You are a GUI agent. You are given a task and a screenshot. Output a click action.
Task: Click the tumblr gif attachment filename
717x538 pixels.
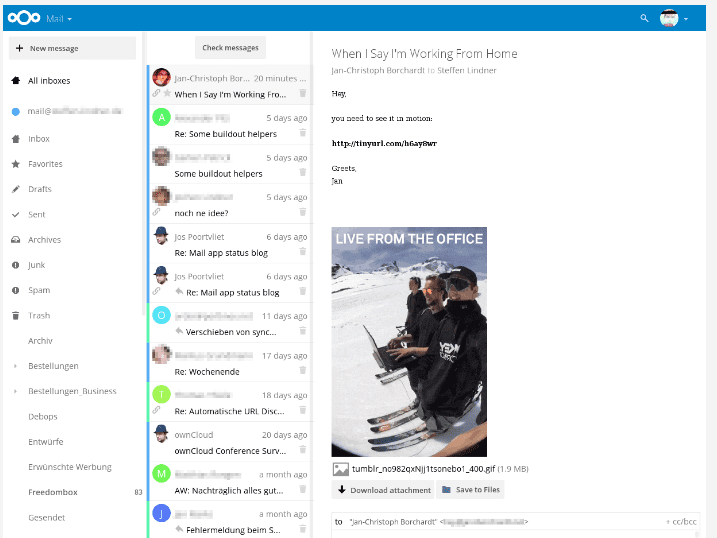[x=423, y=469]
